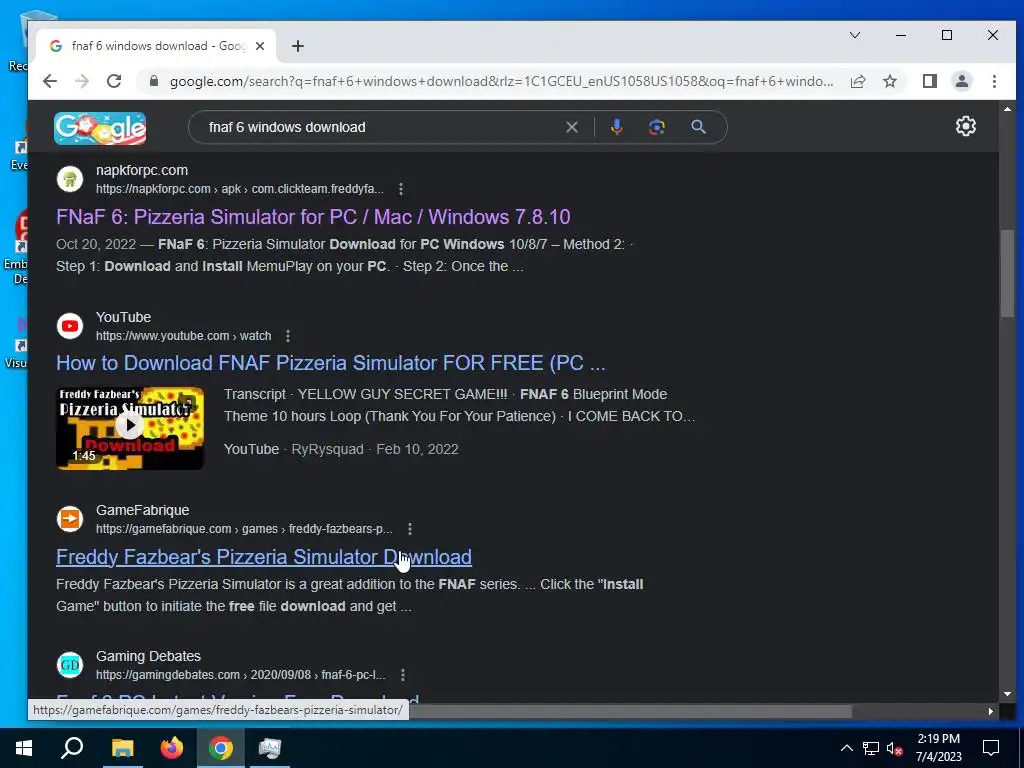Expand the tab search chevron
The width and height of the screenshot is (1024, 768).
(855, 35)
